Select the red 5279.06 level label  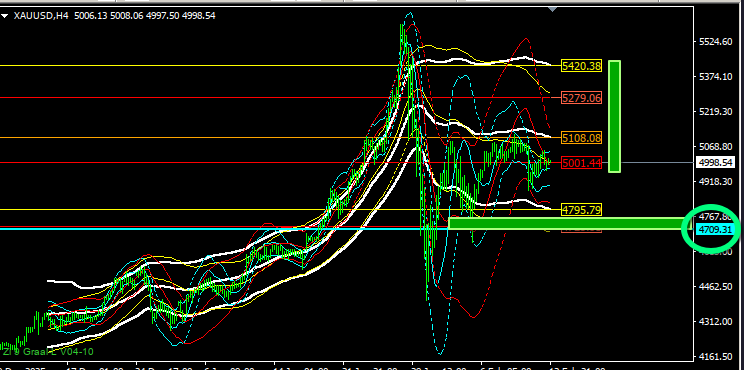coord(581,98)
